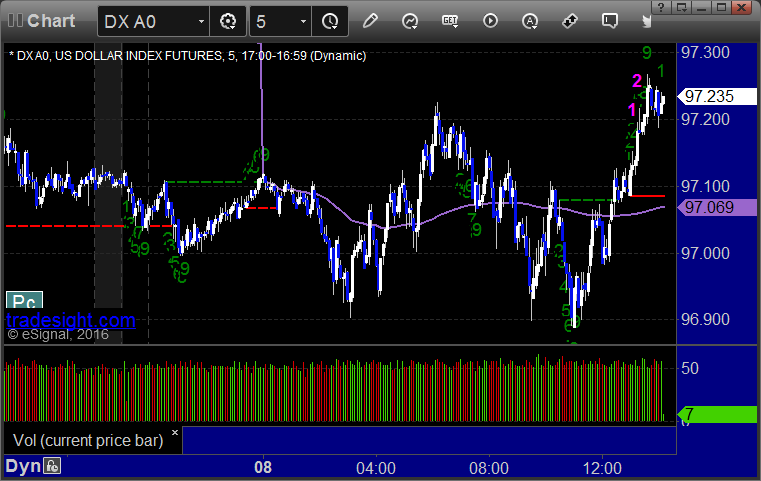Click the chart title DX A0 description text
761x481 pixels.
pyautogui.click(x=188, y=55)
